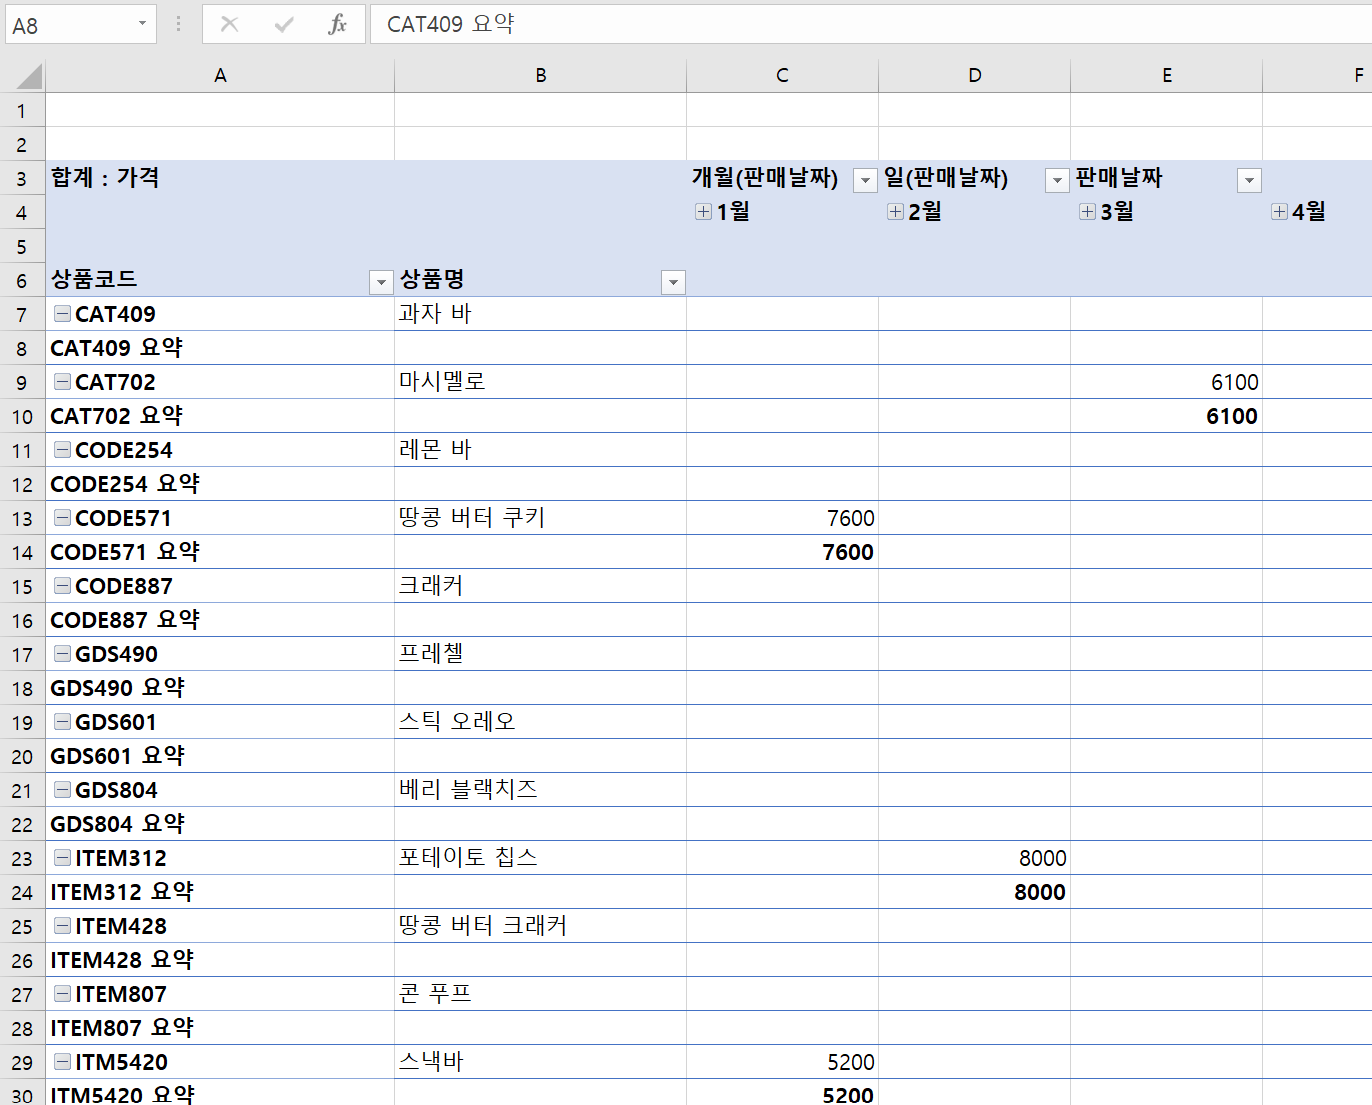Open the 상품코드 filter dropdown
This screenshot has width=1372, height=1105.
(x=381, y=282)
